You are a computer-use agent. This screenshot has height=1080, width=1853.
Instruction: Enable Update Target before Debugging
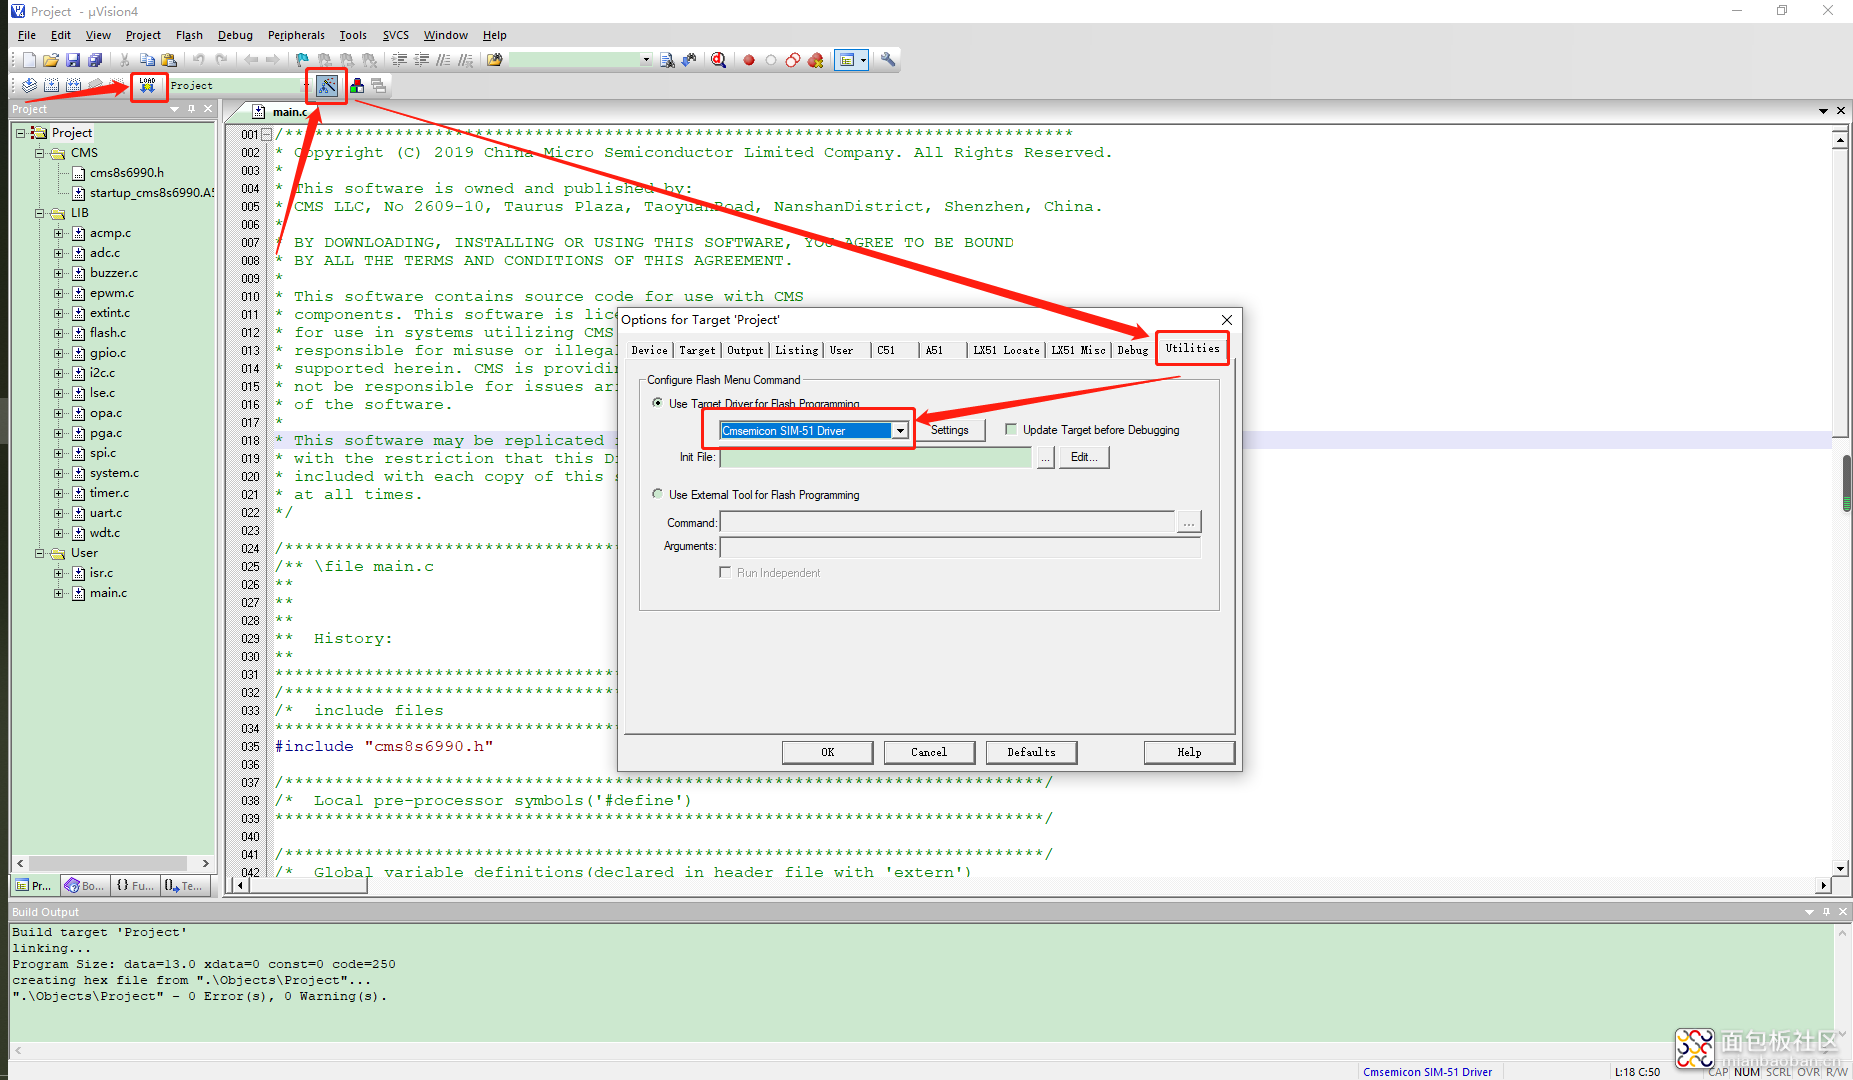click(x=1011, y=429)
